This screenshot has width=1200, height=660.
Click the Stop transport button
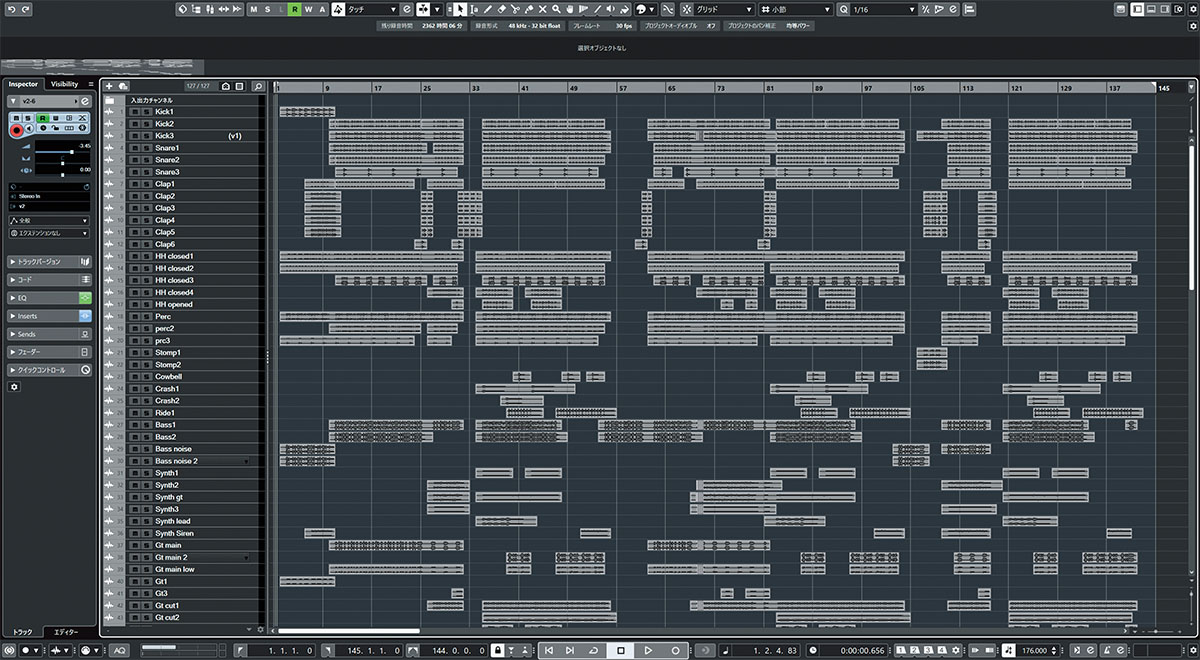click(621, 650)
